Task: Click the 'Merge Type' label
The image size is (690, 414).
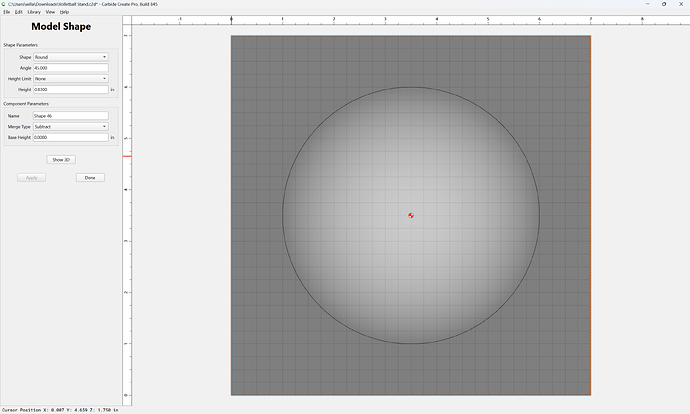Action: [19, 127]
